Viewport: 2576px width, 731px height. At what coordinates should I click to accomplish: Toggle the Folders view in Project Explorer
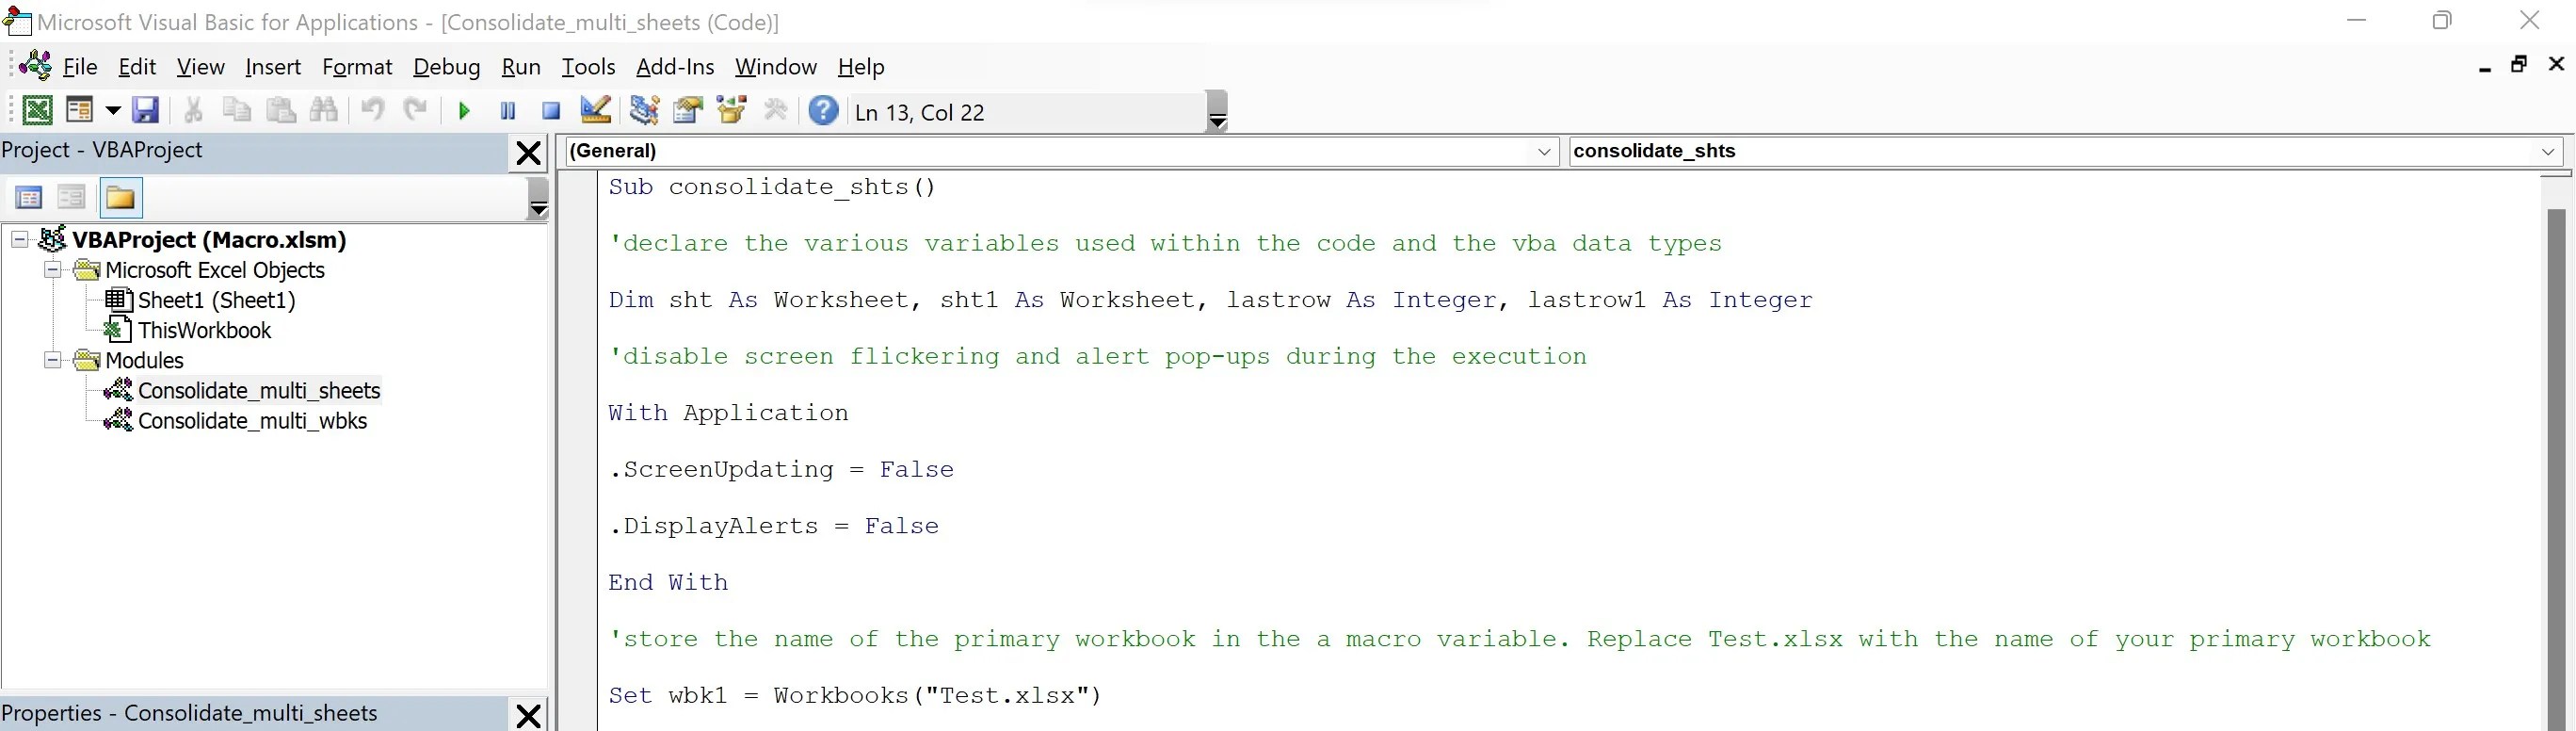point(121,197)
